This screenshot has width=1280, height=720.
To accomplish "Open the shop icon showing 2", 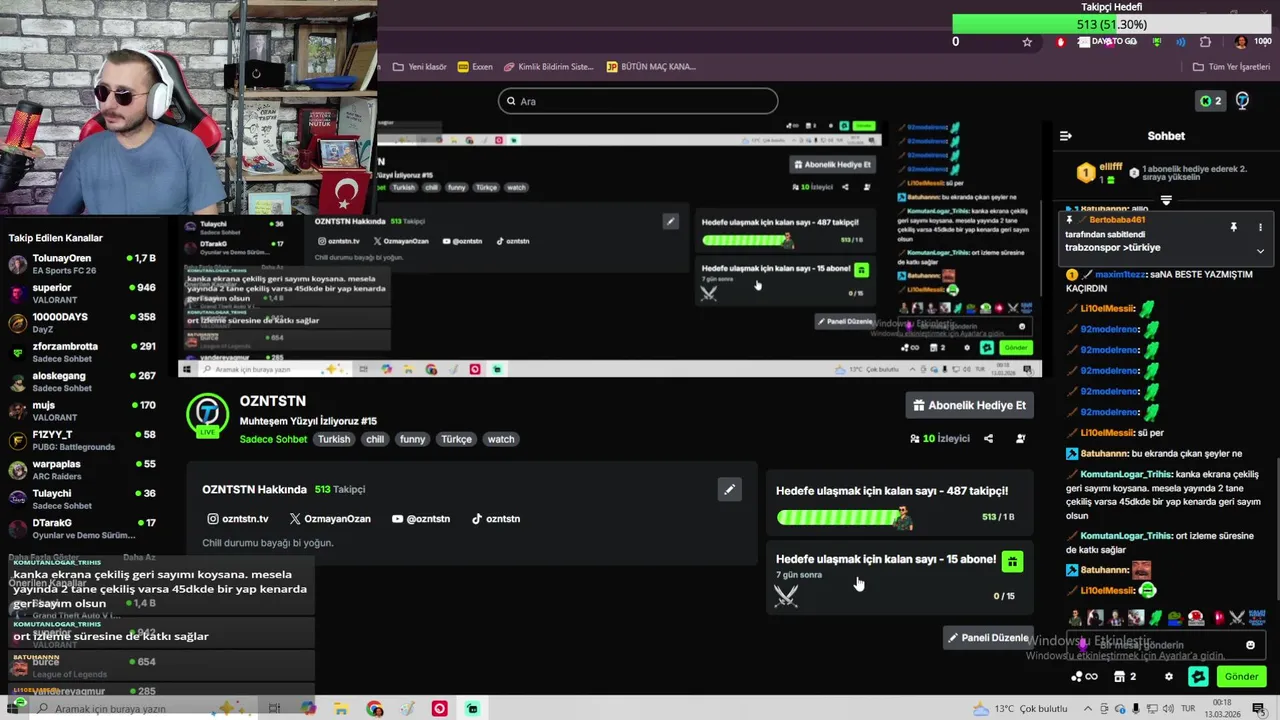I will (1125, 677).
